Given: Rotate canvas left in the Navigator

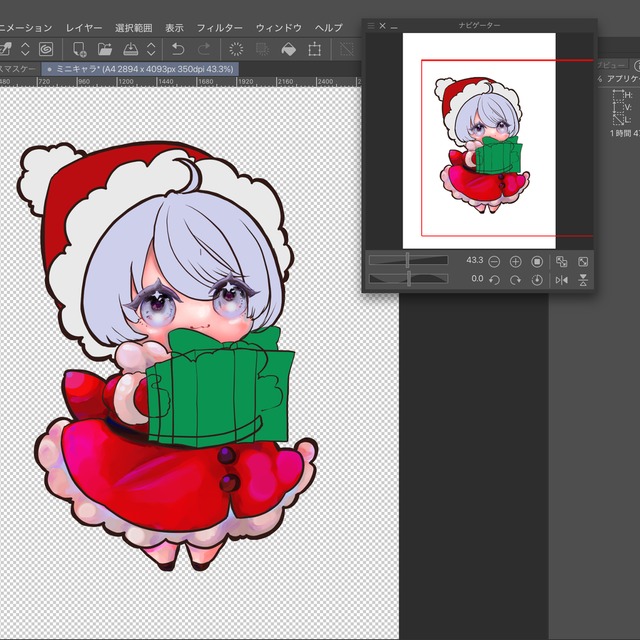Looking at the screenshot, I should point(495,280).
